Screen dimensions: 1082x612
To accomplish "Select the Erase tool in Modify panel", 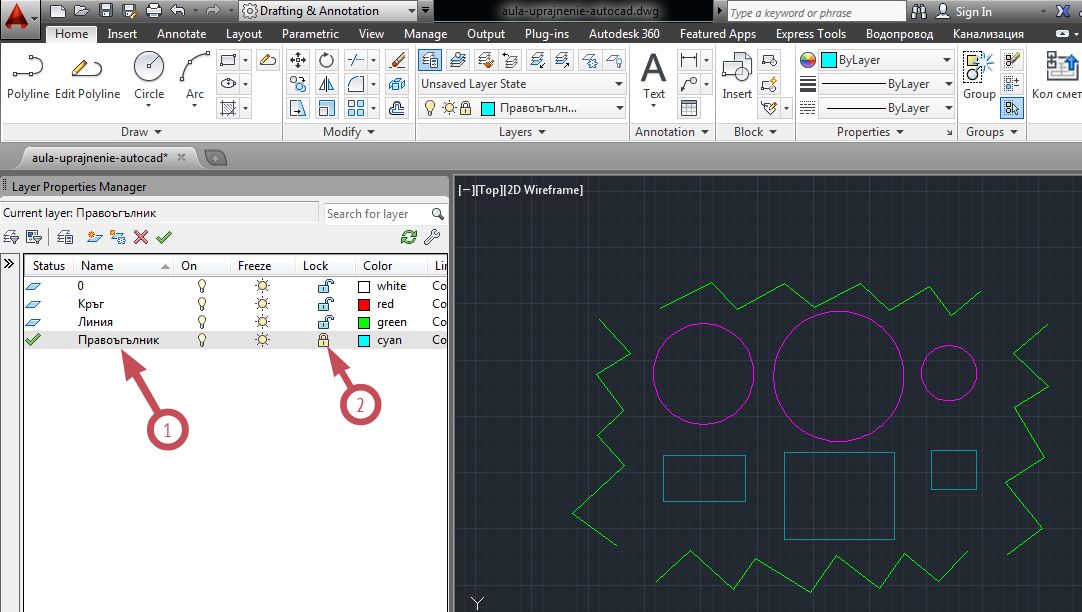I will point(397,60).
